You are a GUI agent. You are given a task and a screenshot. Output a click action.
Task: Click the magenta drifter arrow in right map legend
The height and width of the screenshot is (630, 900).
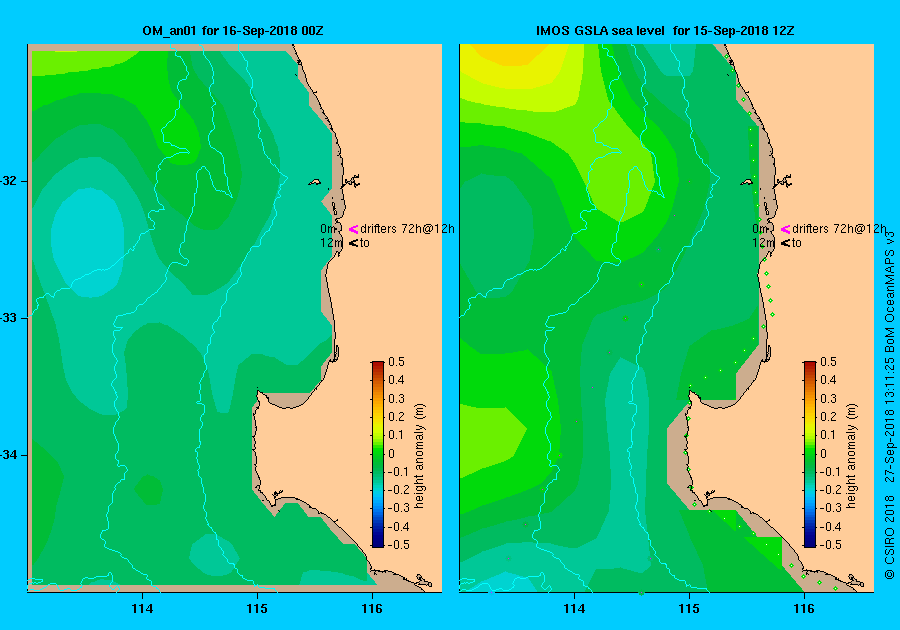pyautogui.click(x=785, y=229)
